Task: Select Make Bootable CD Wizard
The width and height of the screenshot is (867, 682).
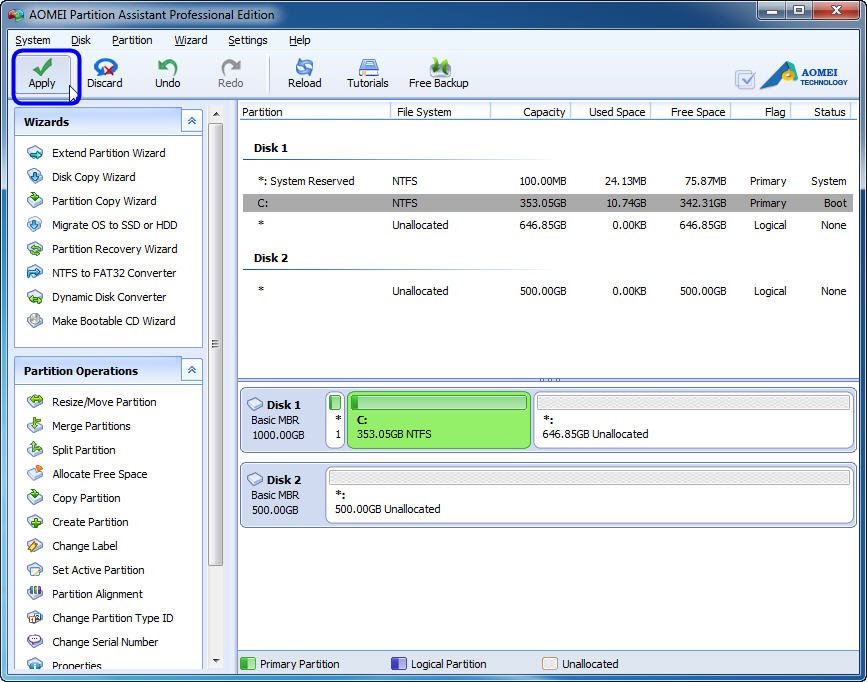Action: coord(113,321)
